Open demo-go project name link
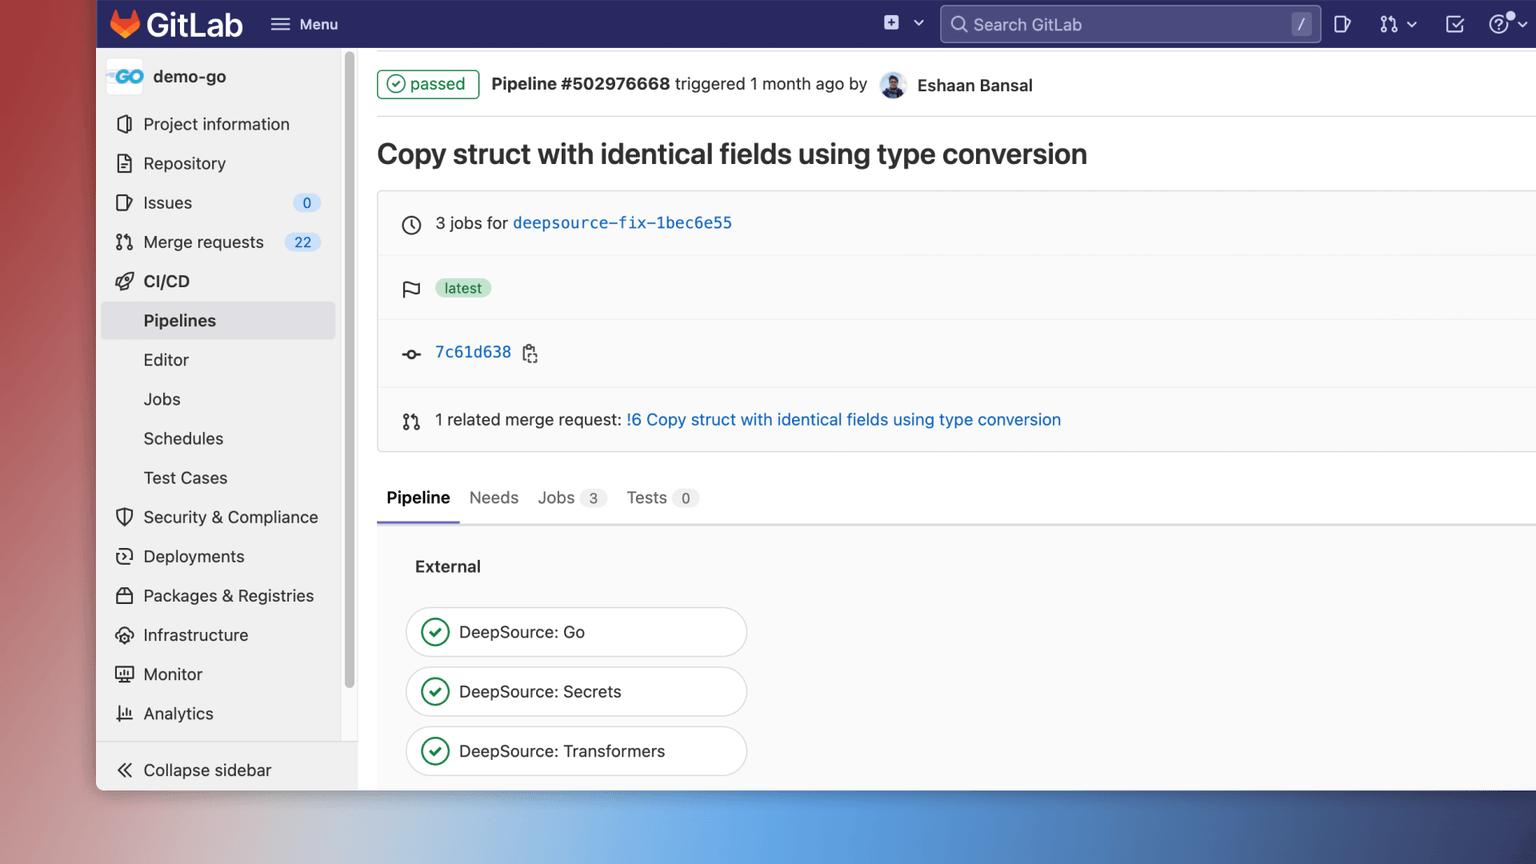The width and height of the screenshot is (1536, 864). 189,77
